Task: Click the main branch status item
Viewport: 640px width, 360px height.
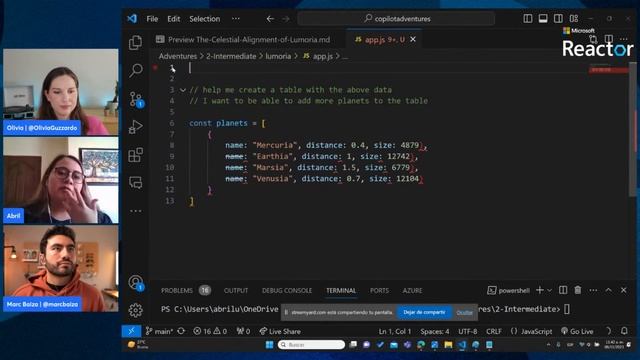Action: [x=159, y=331]
